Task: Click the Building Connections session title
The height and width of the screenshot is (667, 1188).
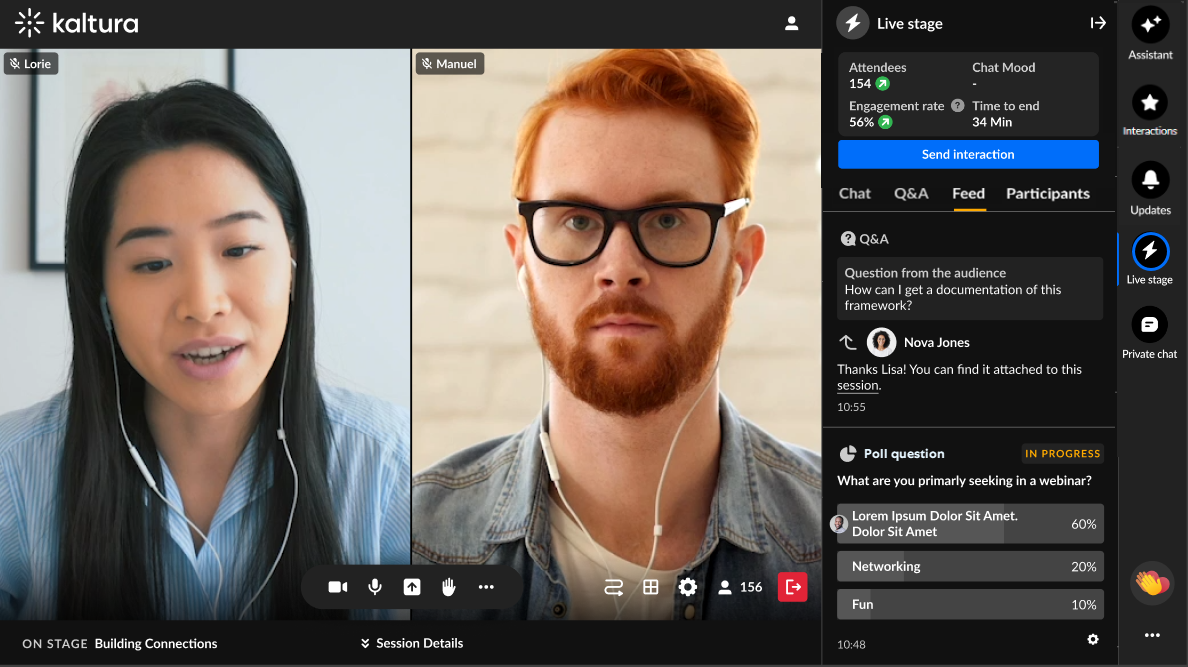Action: [156, 644]
